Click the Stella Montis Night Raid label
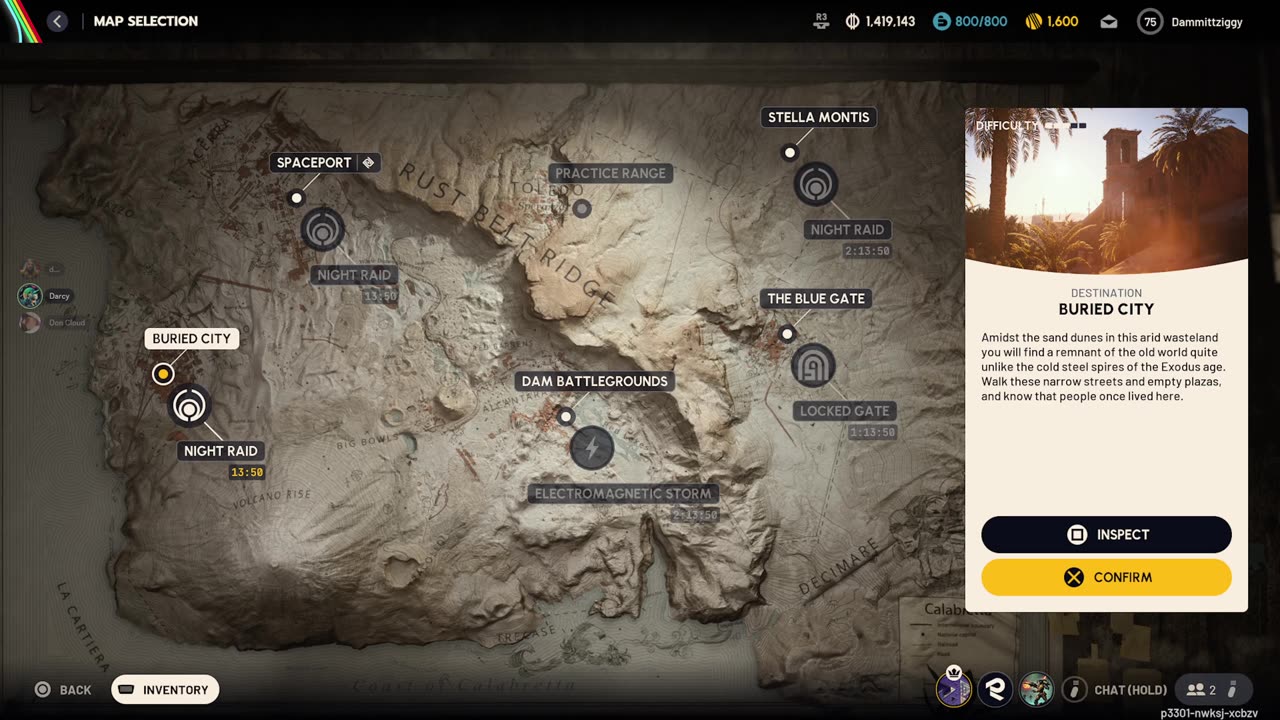1280x720 pixels. coord(847,229)
